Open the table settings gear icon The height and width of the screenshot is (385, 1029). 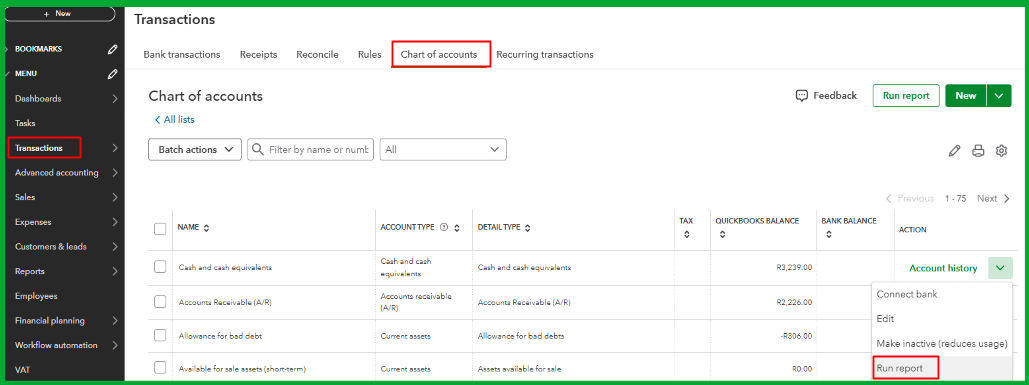coord(1001,151)
